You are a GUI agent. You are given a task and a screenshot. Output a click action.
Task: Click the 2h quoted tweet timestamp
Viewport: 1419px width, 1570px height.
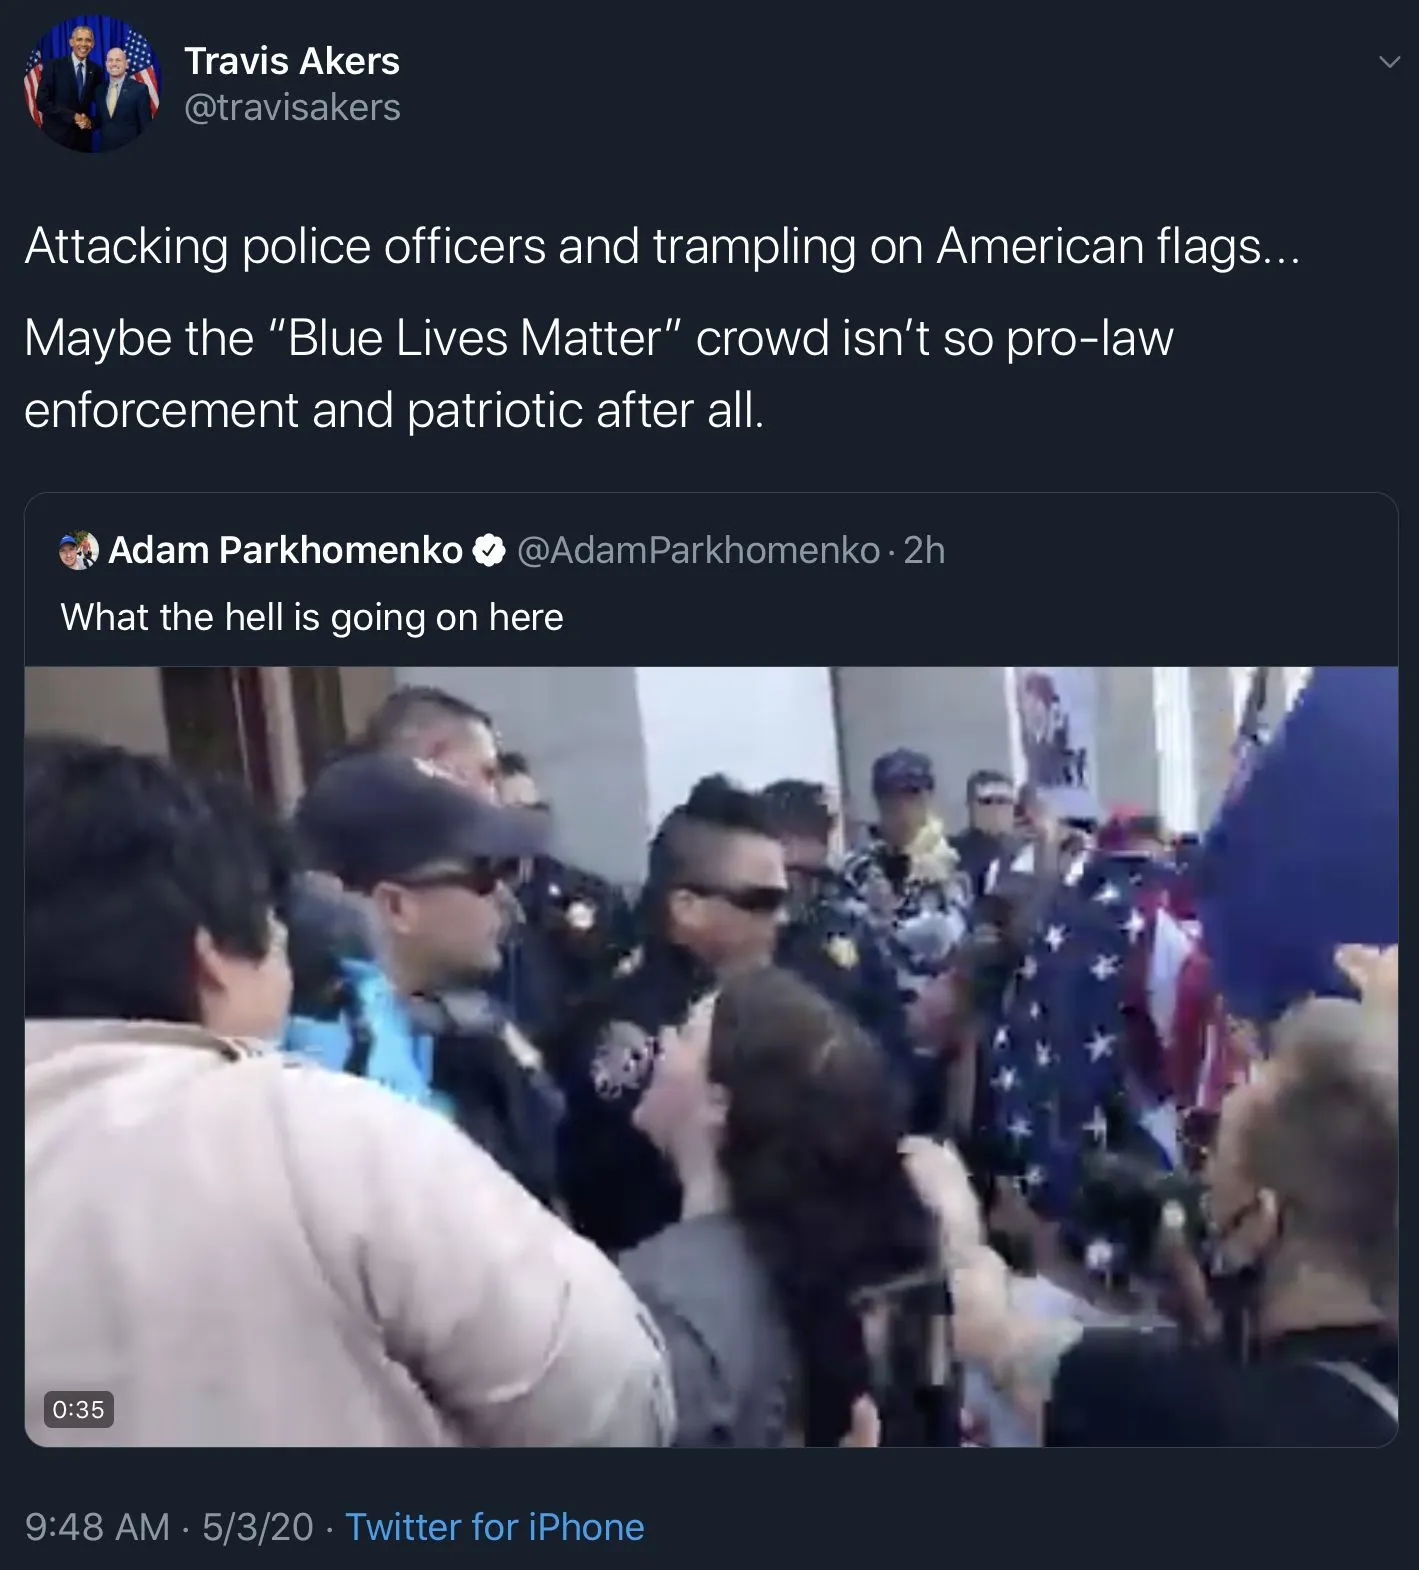[x=924, y=550]
